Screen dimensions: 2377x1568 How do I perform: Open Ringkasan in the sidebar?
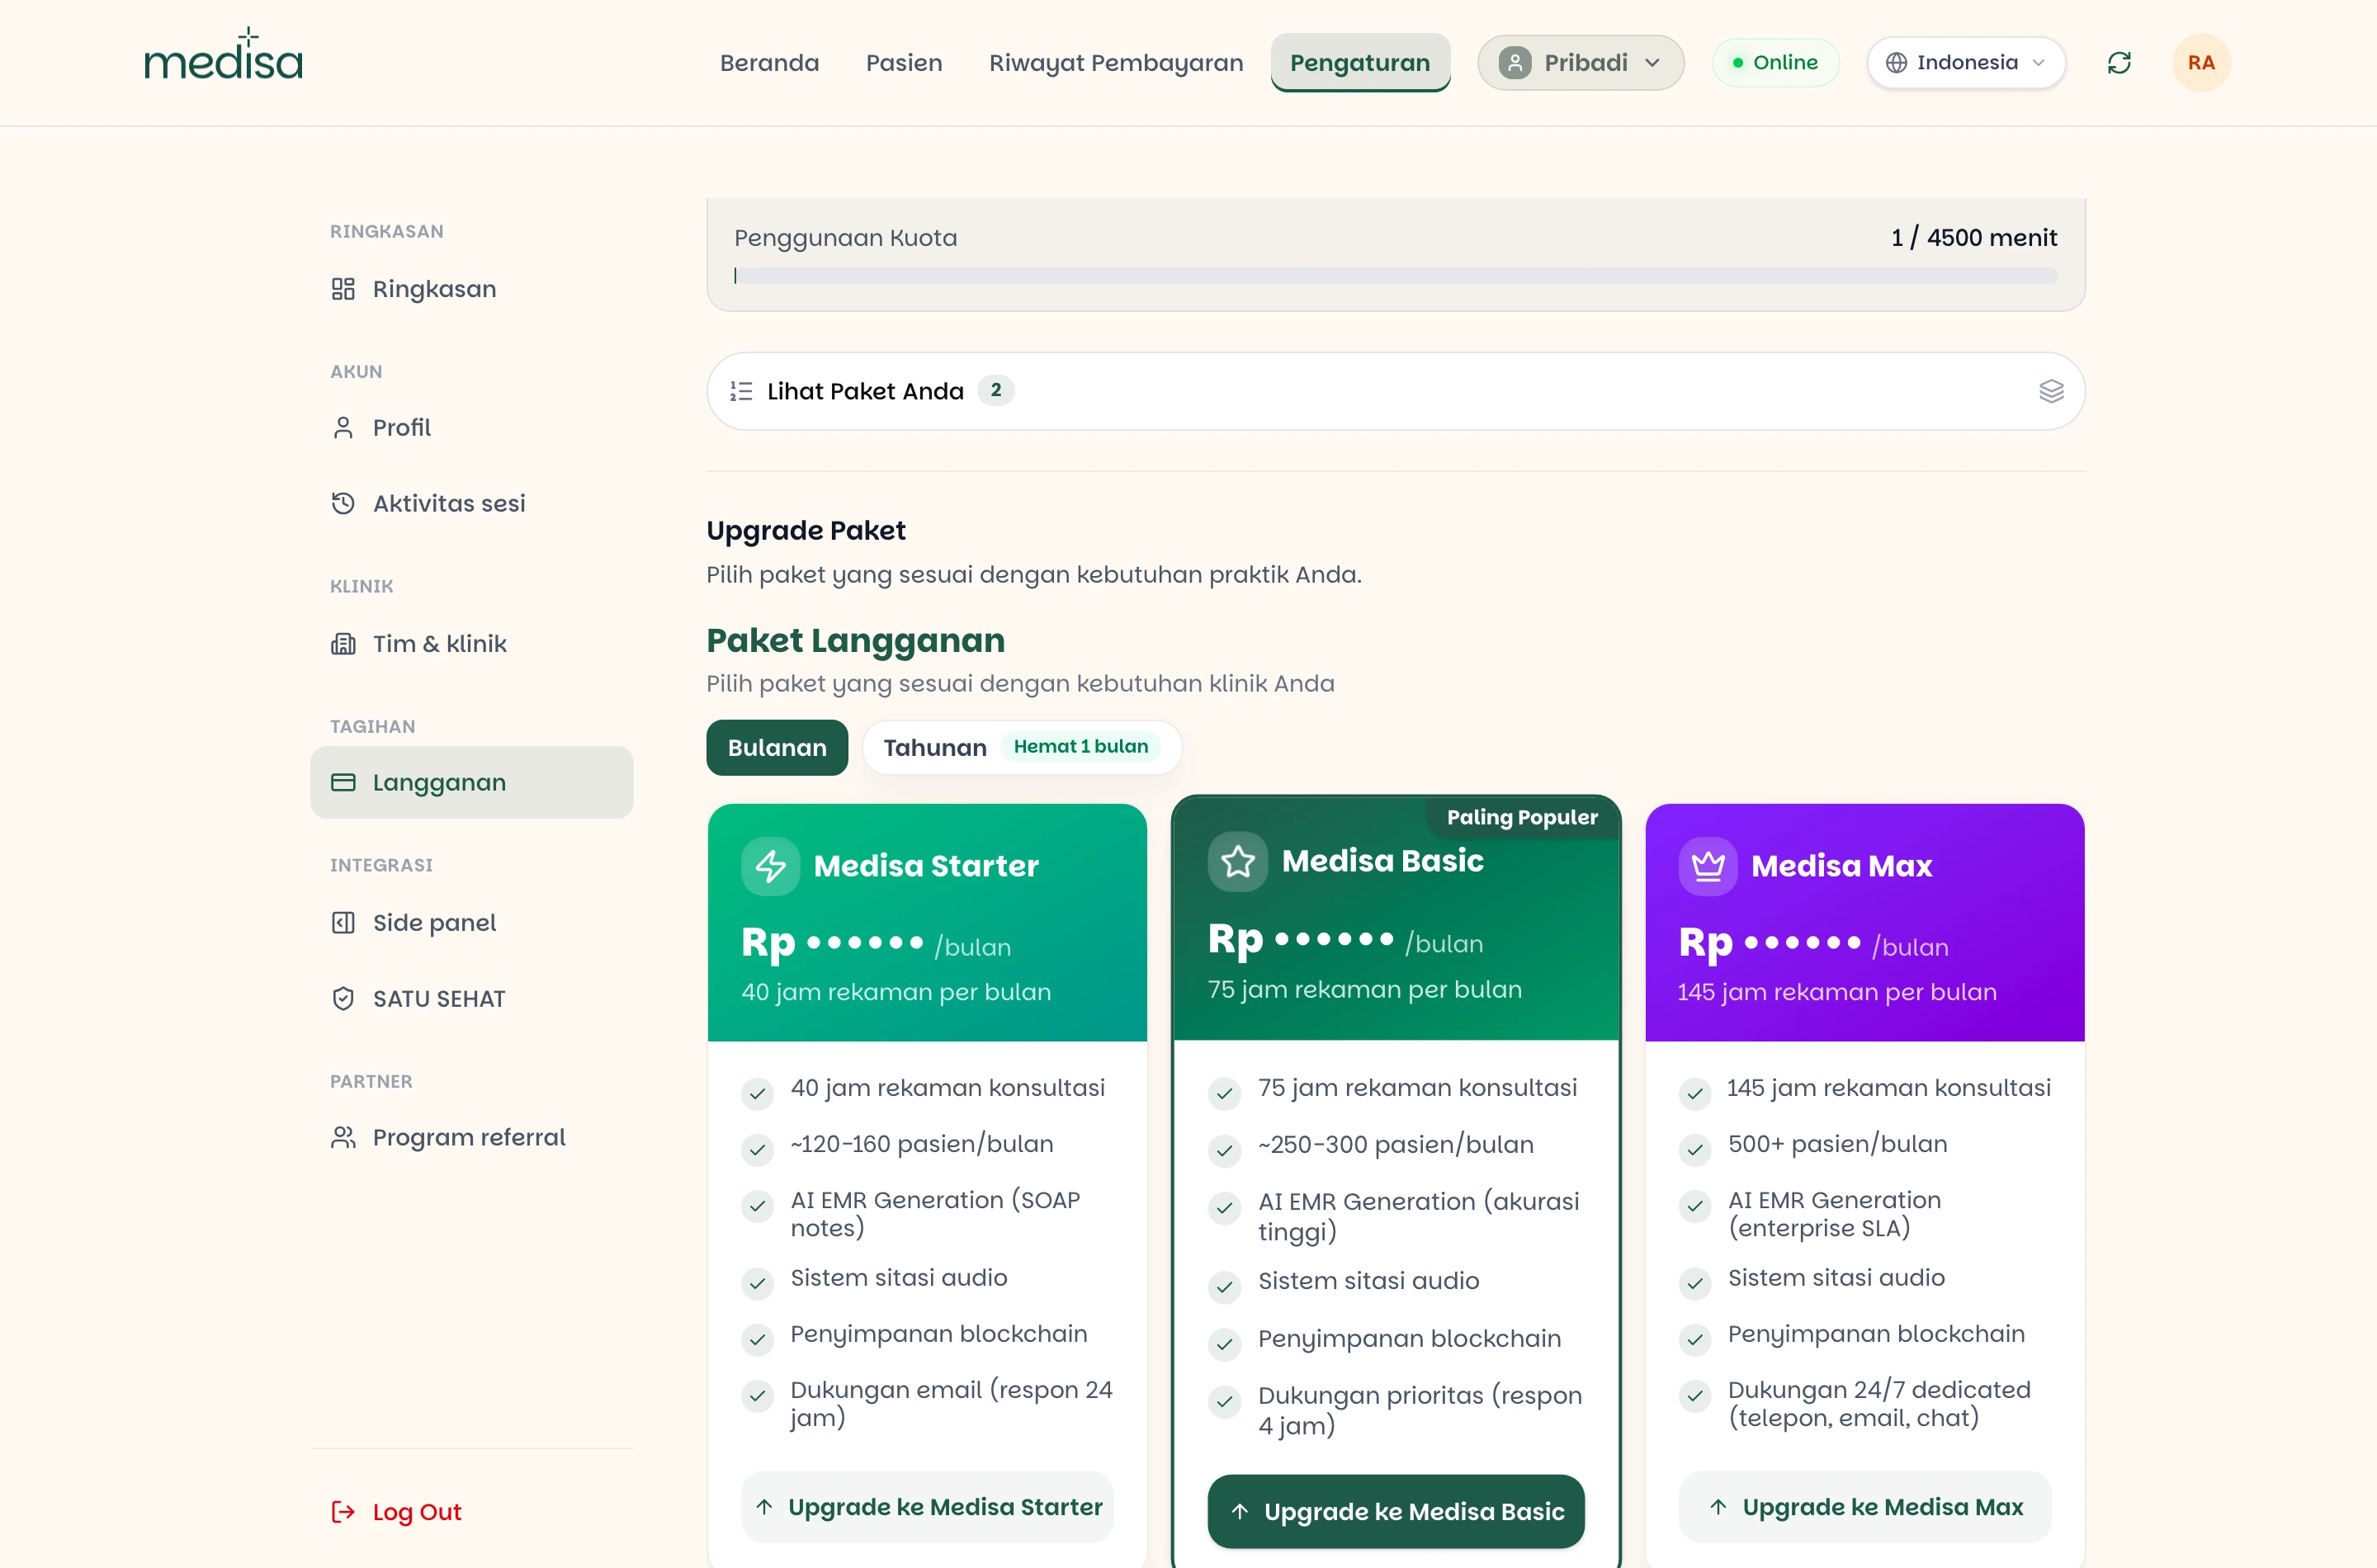[471, 289]
